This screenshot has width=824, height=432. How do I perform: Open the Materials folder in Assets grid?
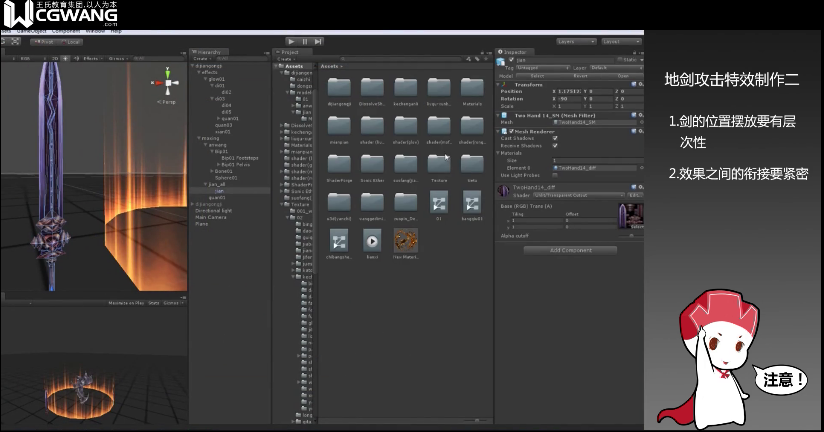coord(472,88)
